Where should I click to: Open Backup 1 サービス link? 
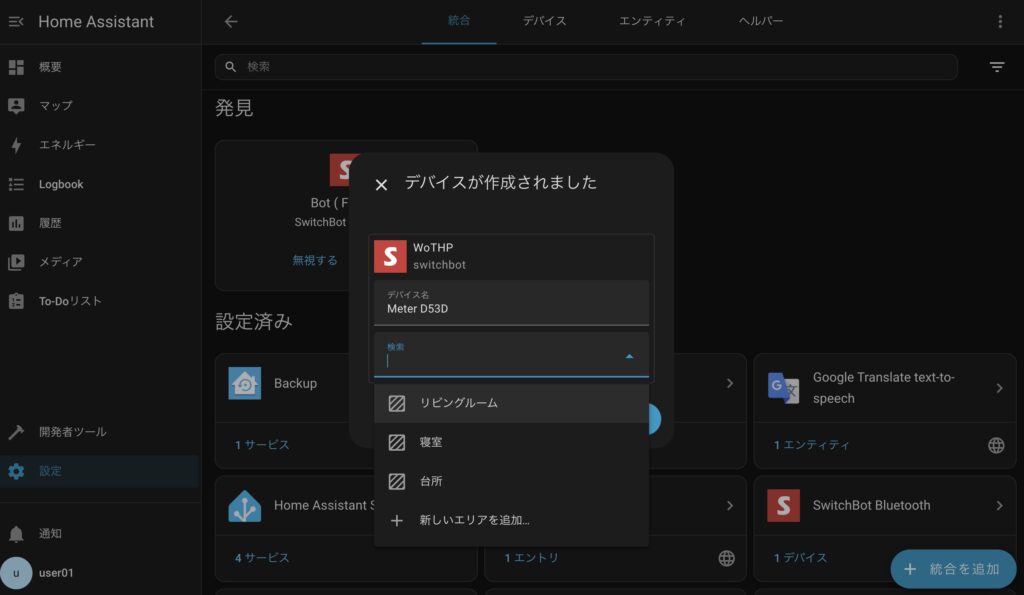pos(262,445)
